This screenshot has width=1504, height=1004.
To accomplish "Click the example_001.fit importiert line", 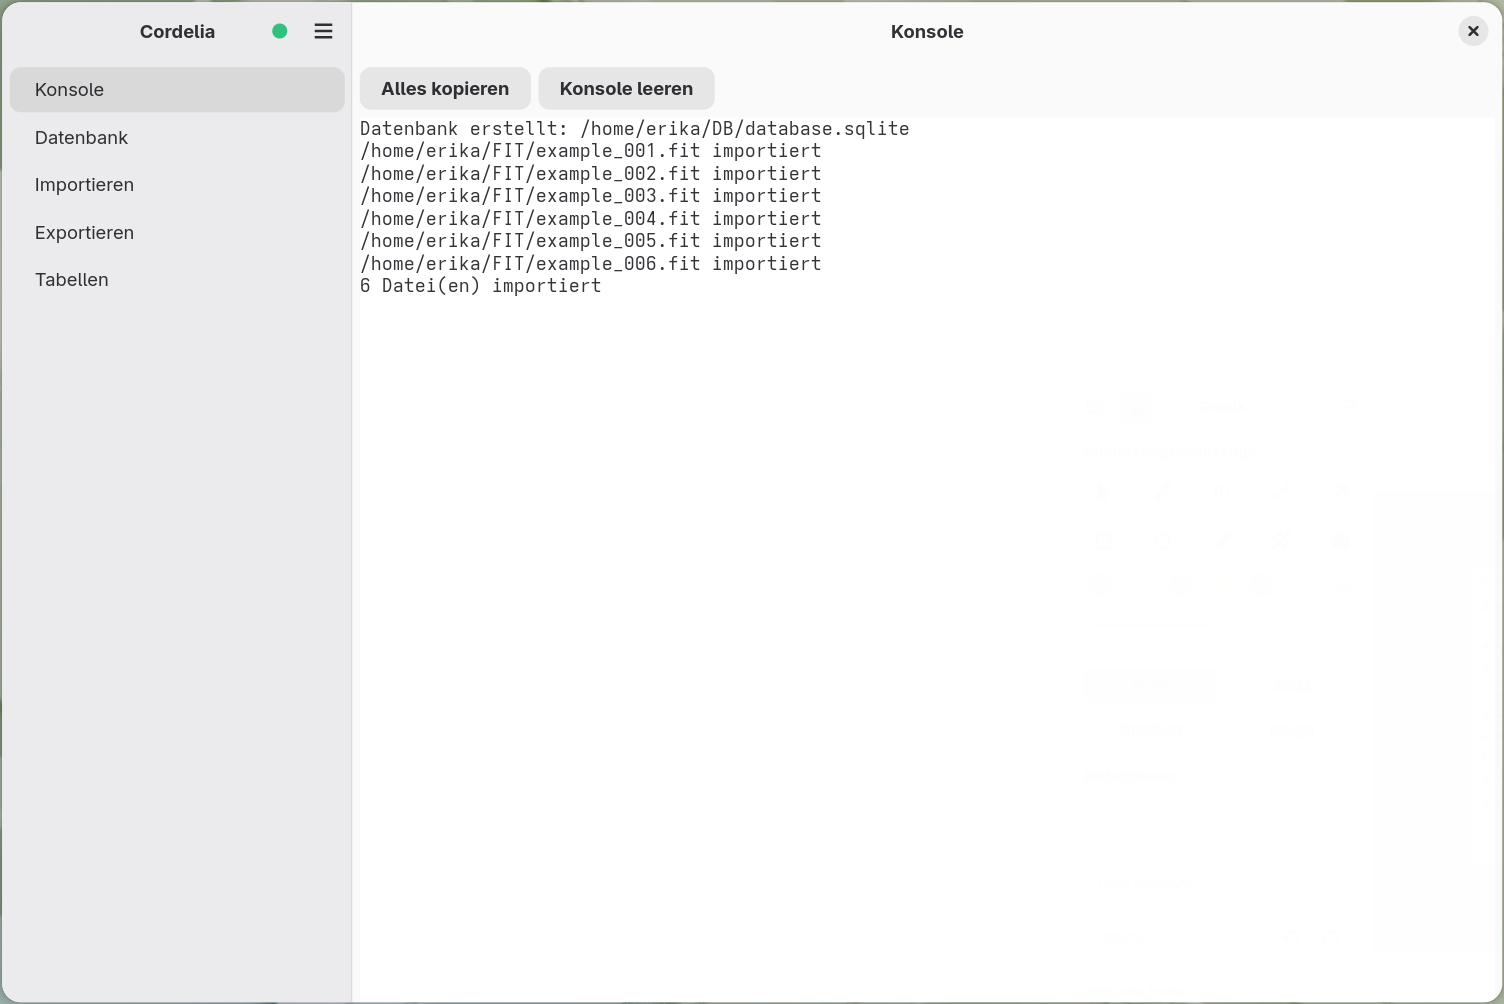I will pos(591,151).
